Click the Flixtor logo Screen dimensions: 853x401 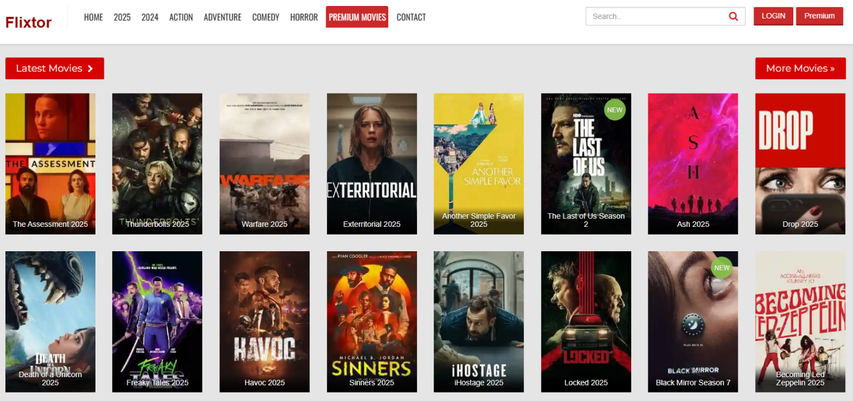[x=28, y=22]
